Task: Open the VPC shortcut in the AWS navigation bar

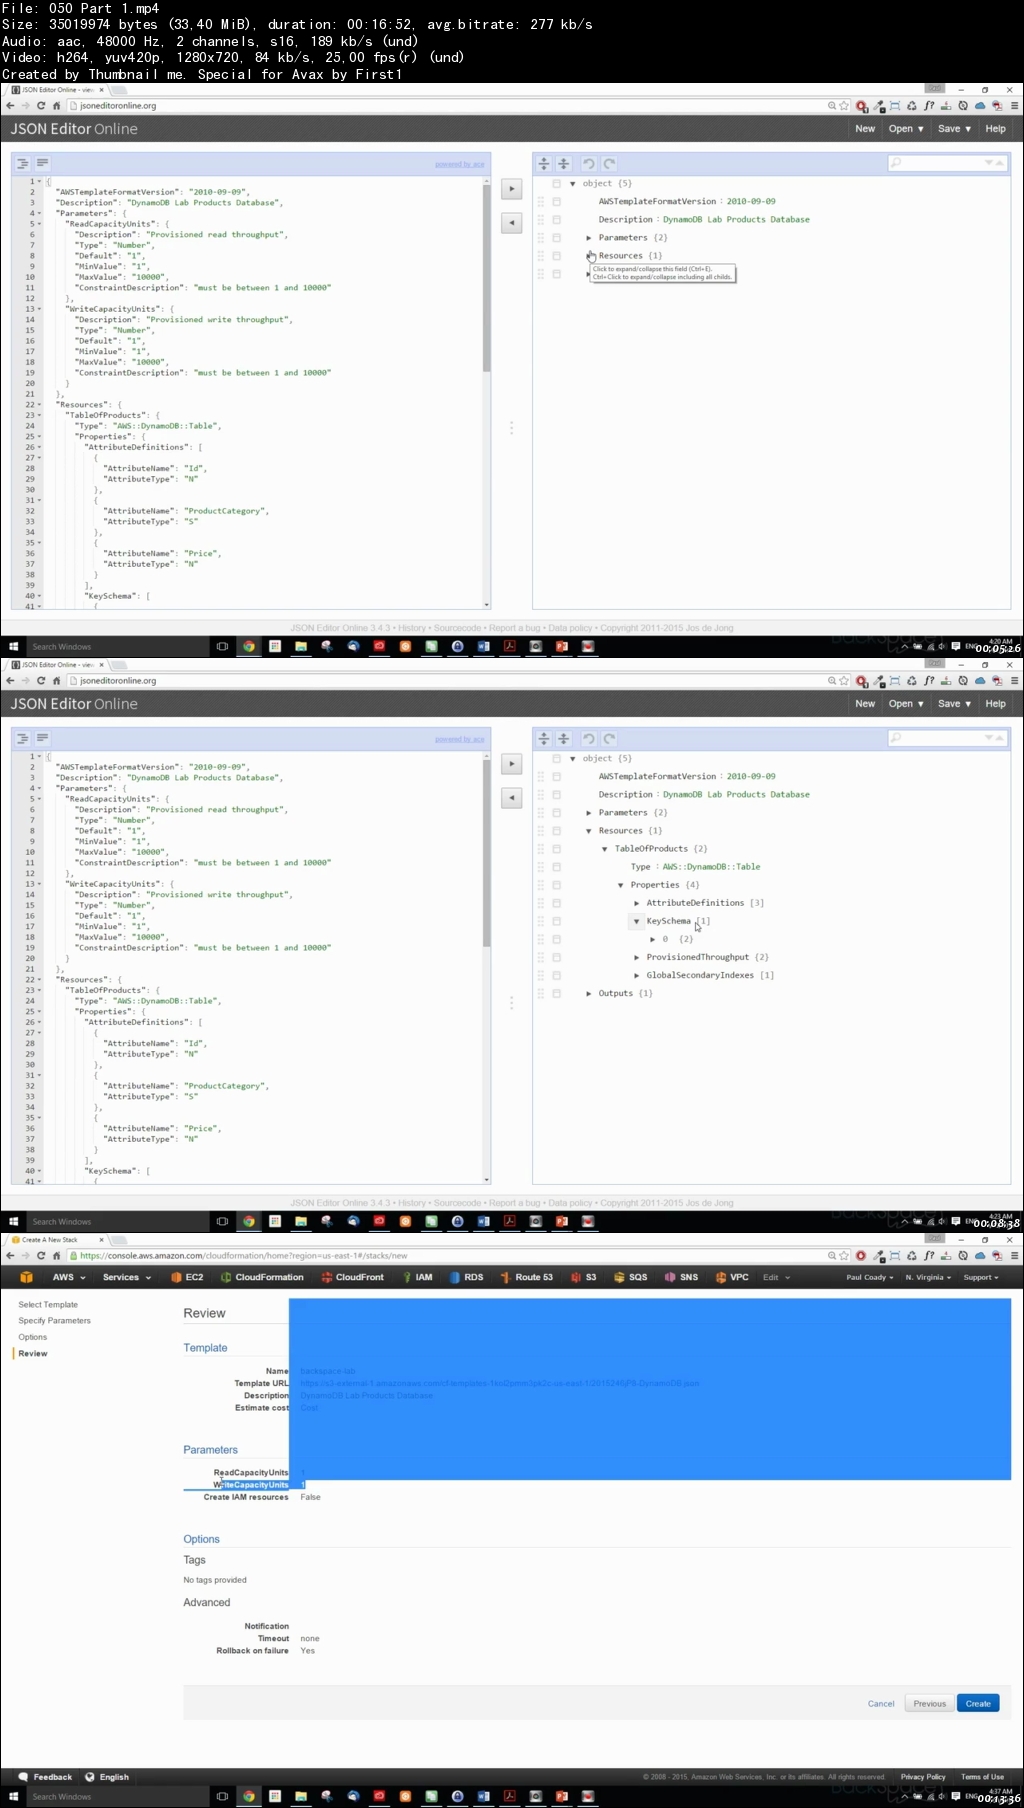Action: click(x=732, y=1277)
